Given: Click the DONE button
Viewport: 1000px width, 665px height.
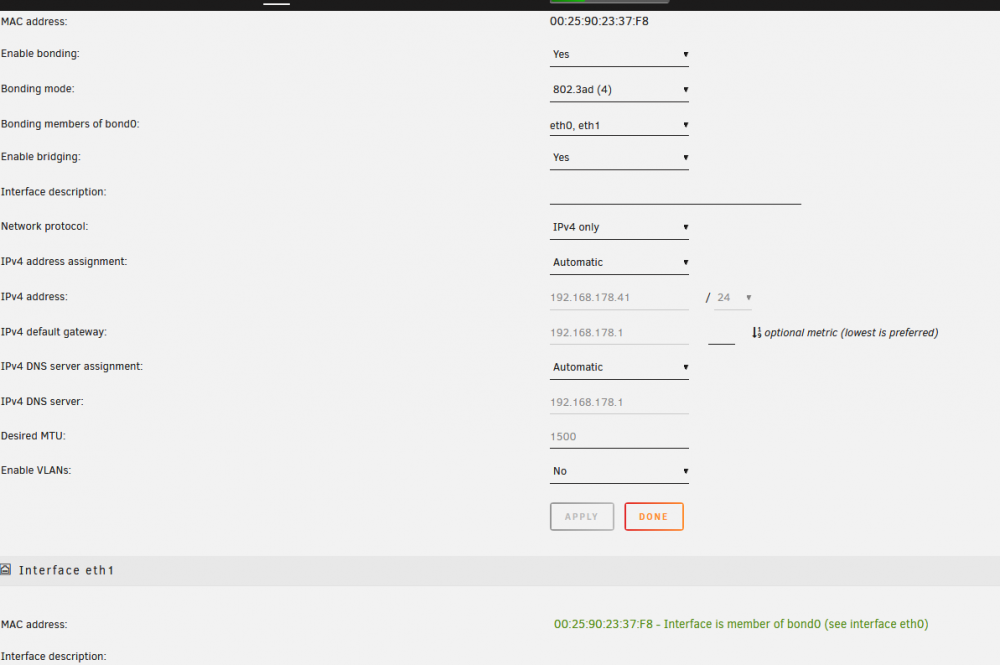Looking at the screenshot, I should pyautogui.click(x=654, y=516).
